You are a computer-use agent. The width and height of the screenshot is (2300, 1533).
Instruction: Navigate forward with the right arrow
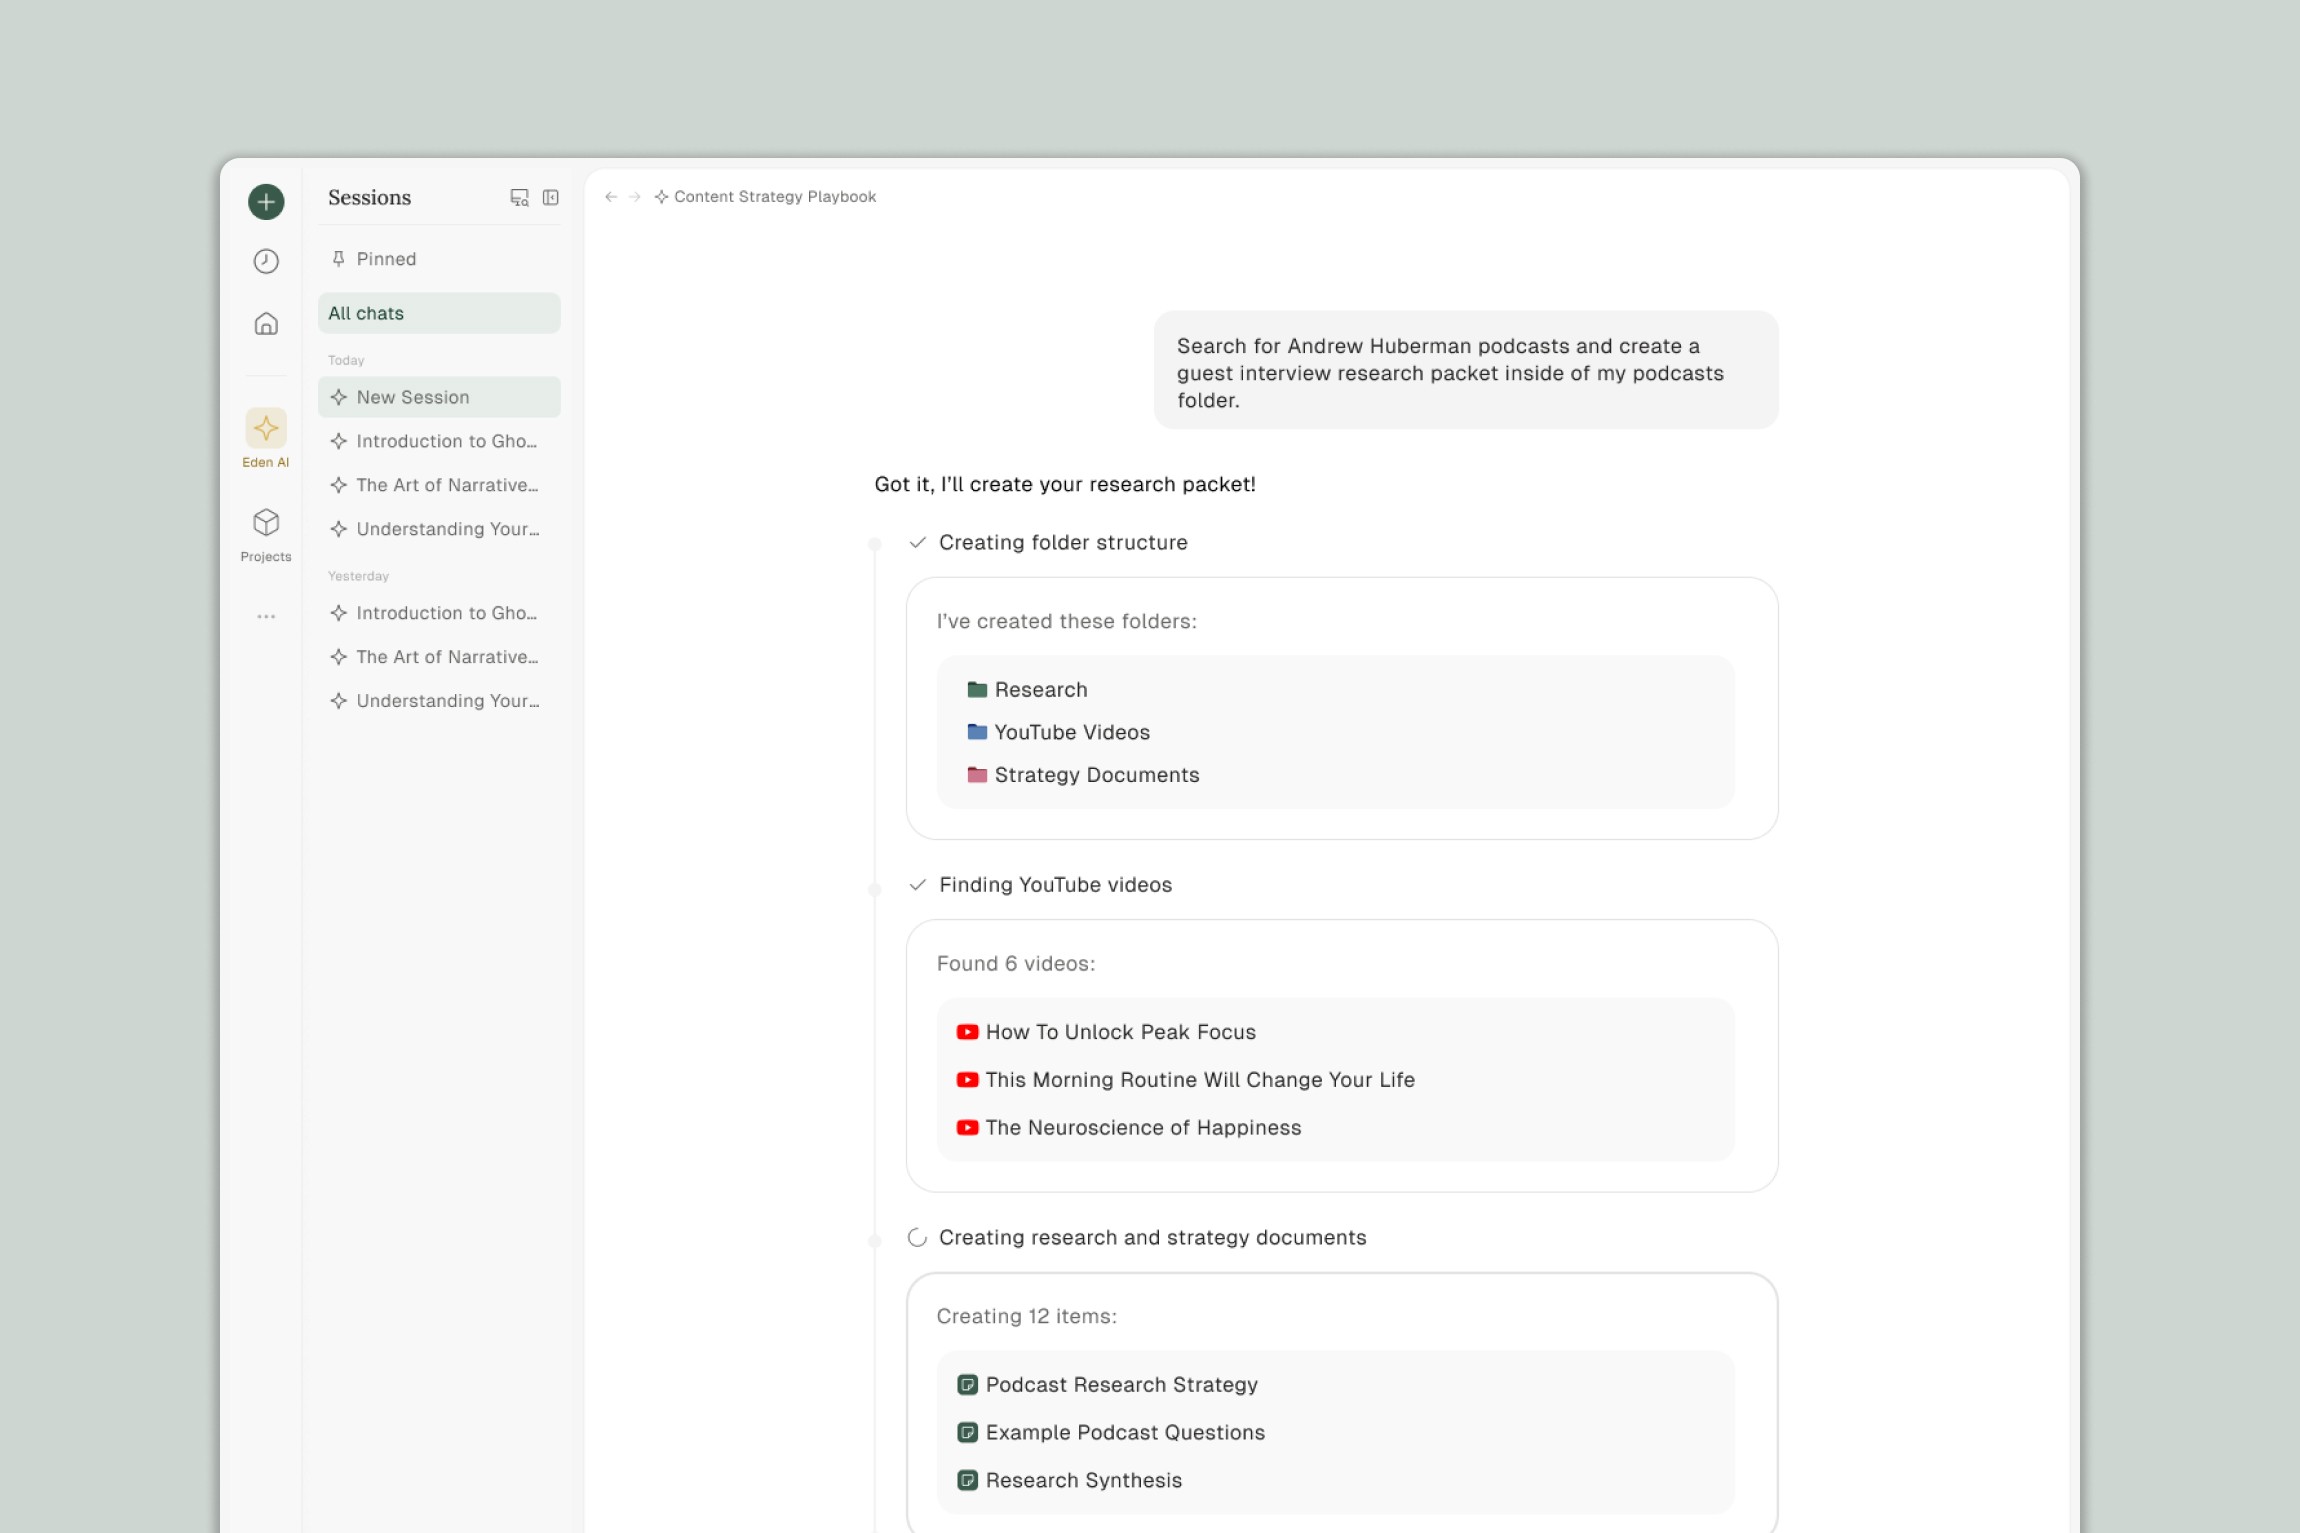[634, 197]
